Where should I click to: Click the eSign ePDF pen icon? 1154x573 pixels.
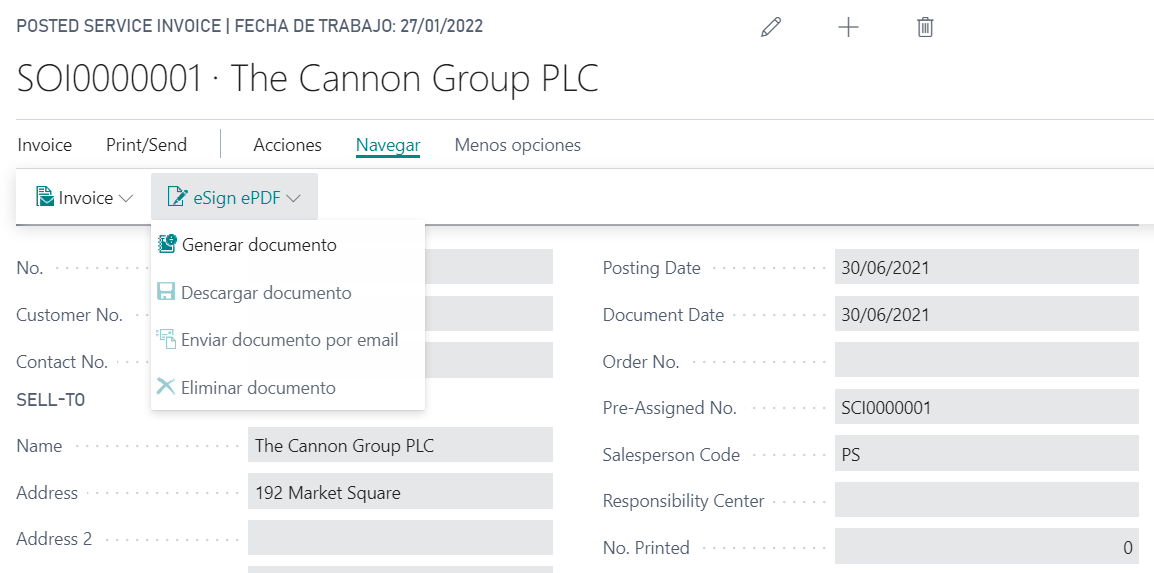pos(177,198)
